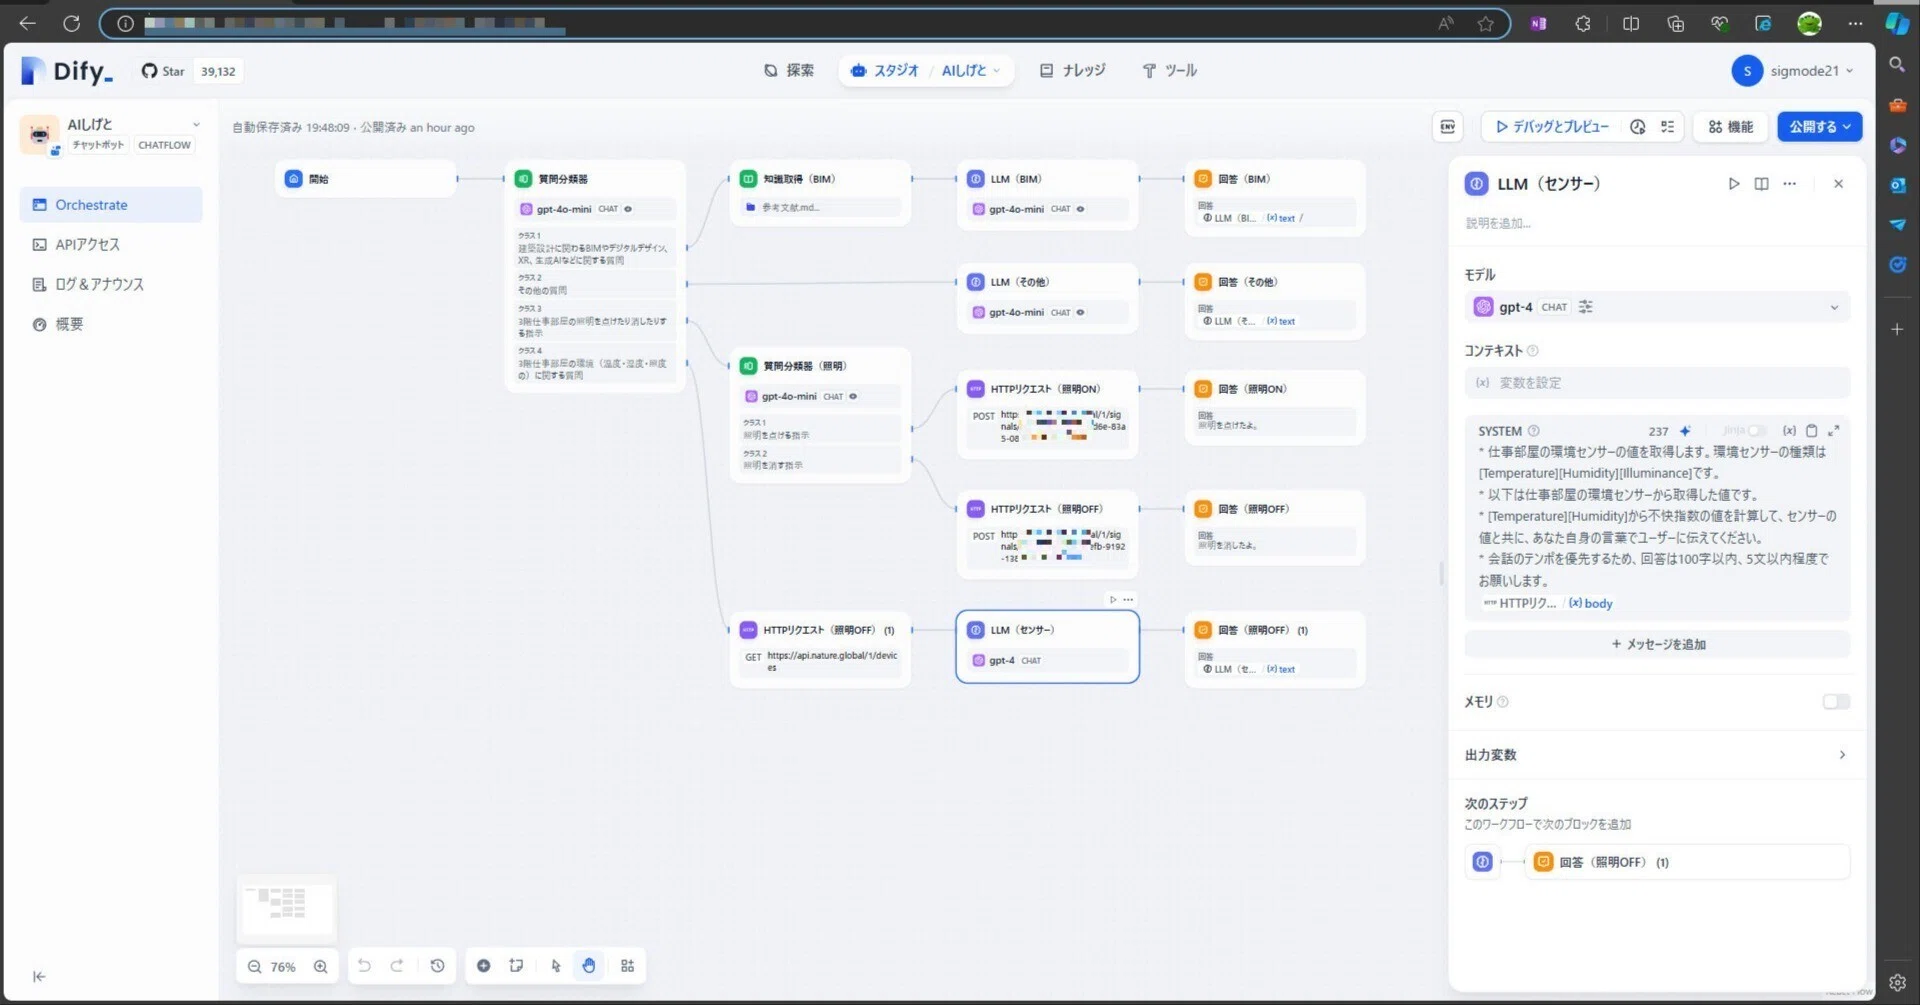Image resolution: width=1920 pixels, height=1005 pixels.
Task: Refresh the browser page
Action: pyautogui.click(x=71, y=23)
